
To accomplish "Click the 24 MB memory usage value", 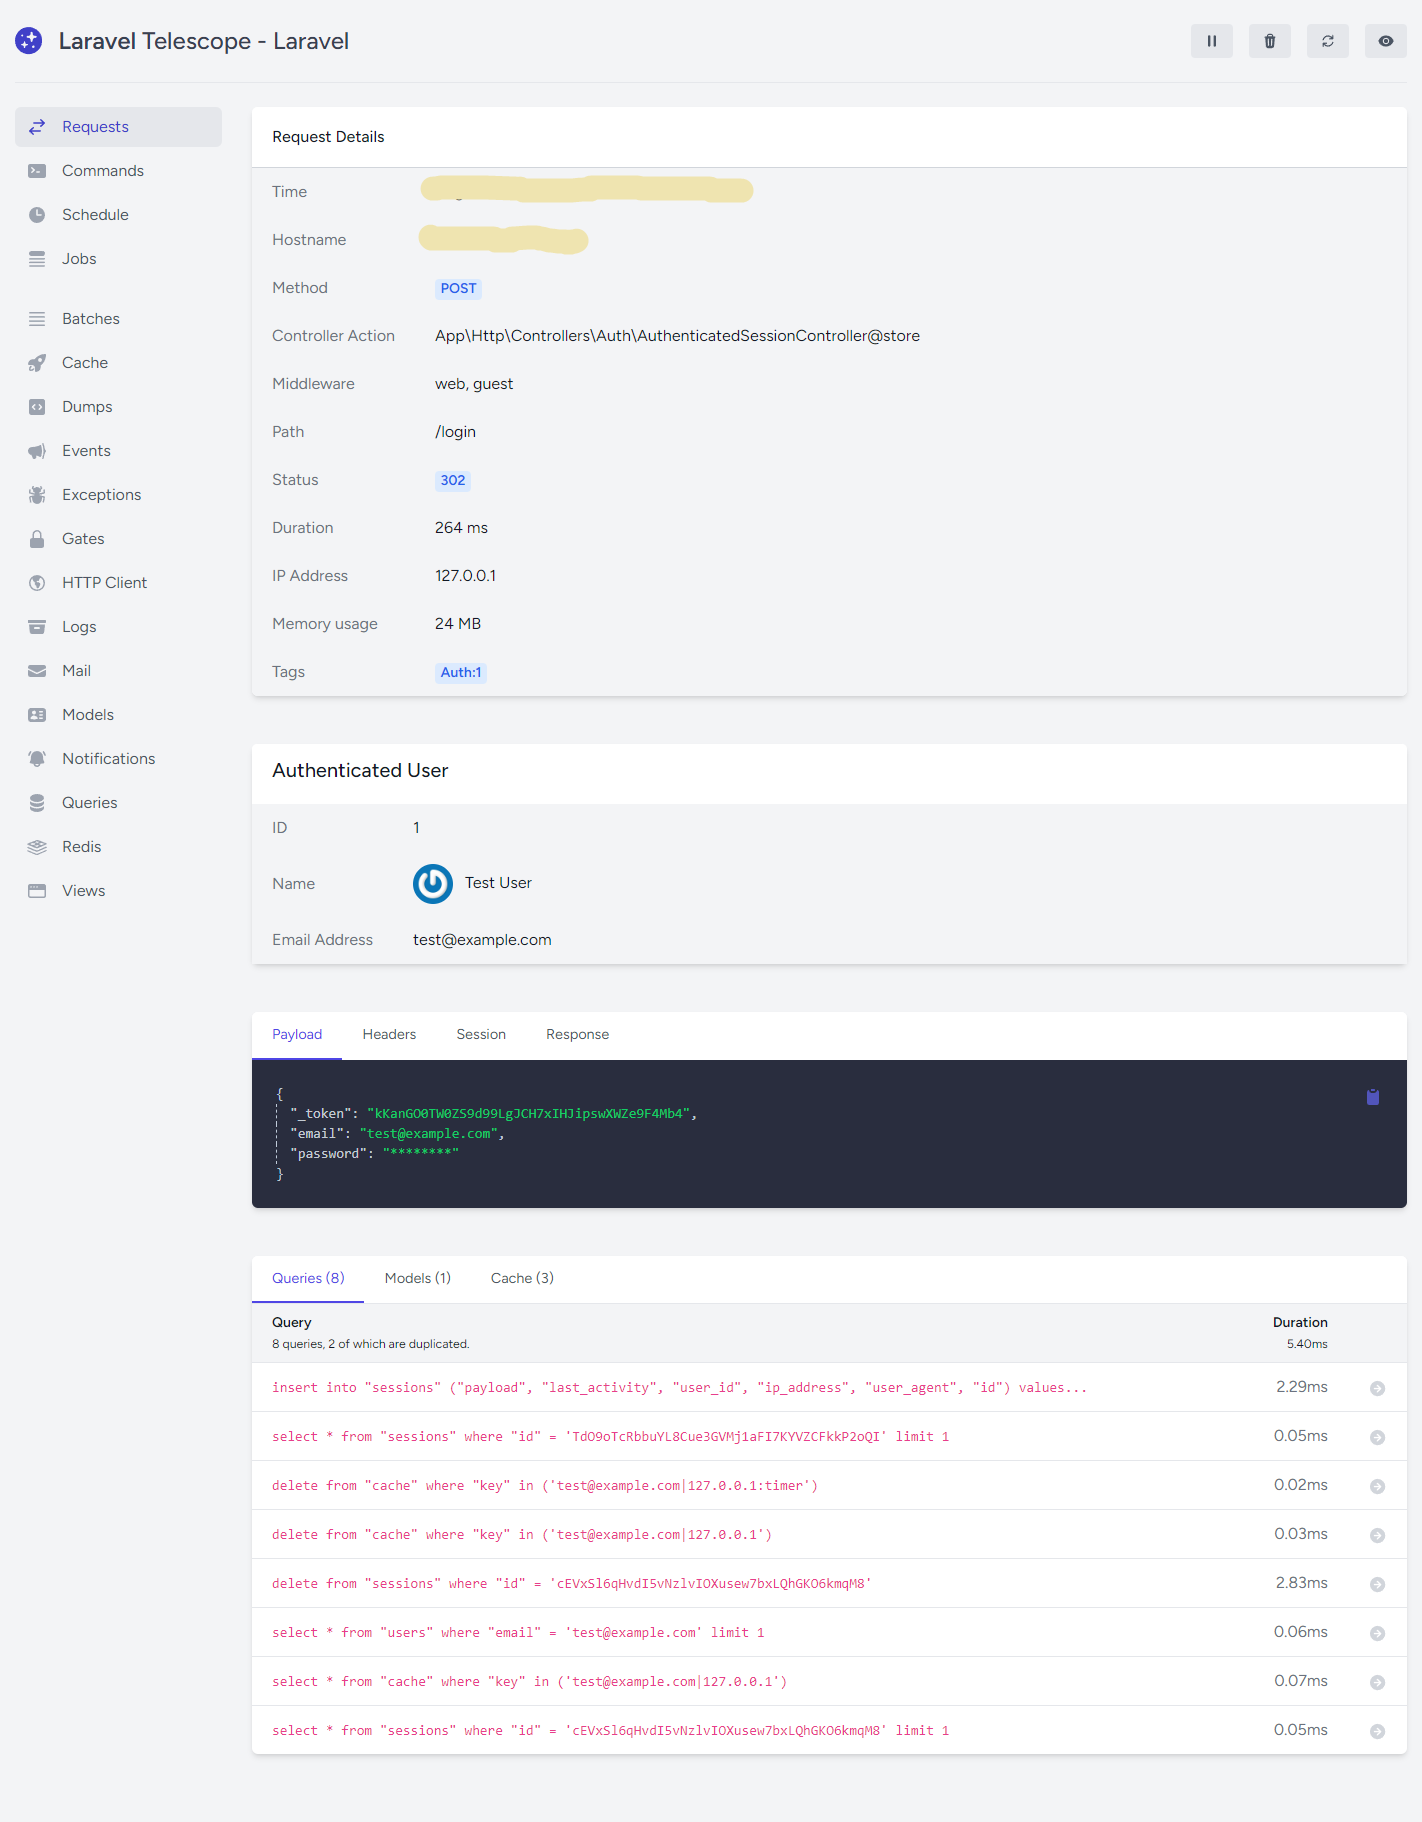I will point(458,624).
